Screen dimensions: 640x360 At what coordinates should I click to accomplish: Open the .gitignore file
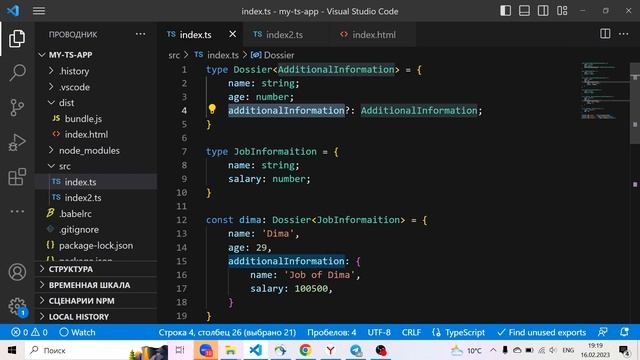pos(96,230)
